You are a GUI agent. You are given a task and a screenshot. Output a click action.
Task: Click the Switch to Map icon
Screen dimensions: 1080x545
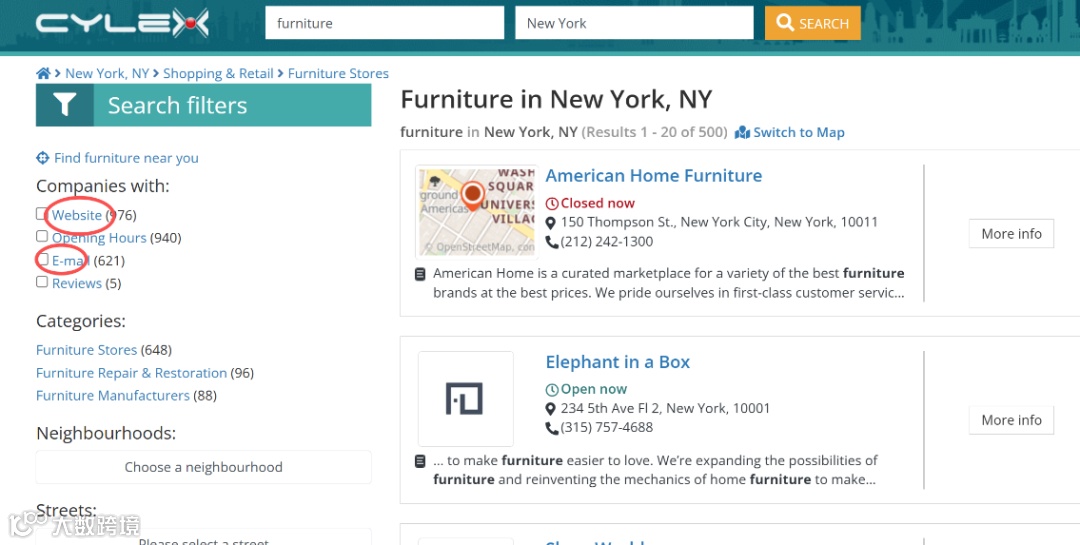coord(742,132)
